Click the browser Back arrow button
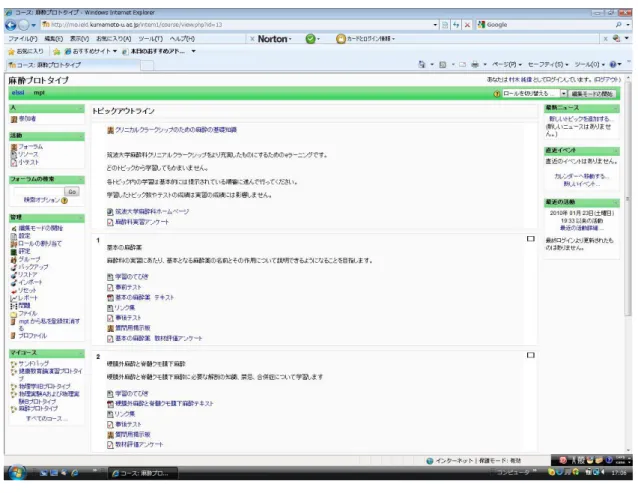This screenshot has width=638, height=493. (x=11, y=25)
